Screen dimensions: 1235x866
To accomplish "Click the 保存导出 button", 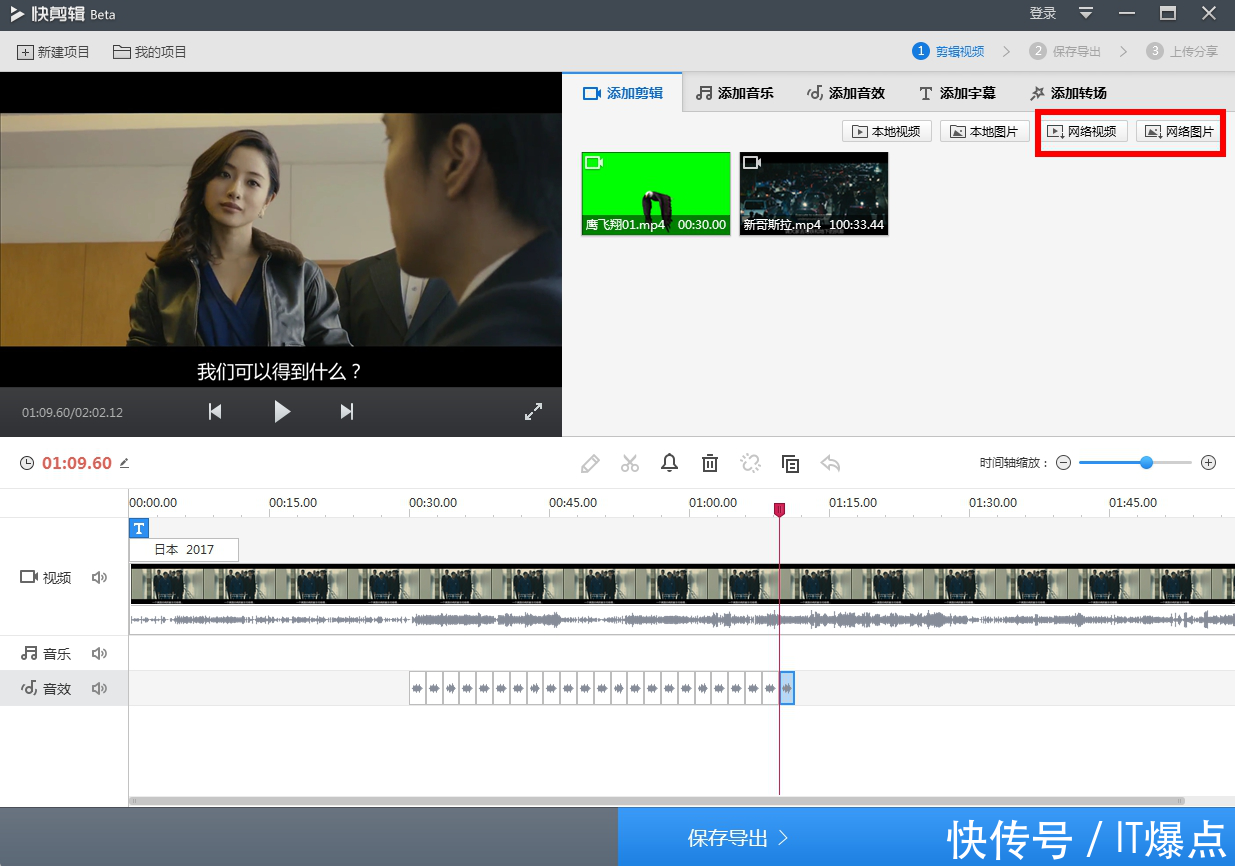I will pyautogui.click(x=738, y=838).
